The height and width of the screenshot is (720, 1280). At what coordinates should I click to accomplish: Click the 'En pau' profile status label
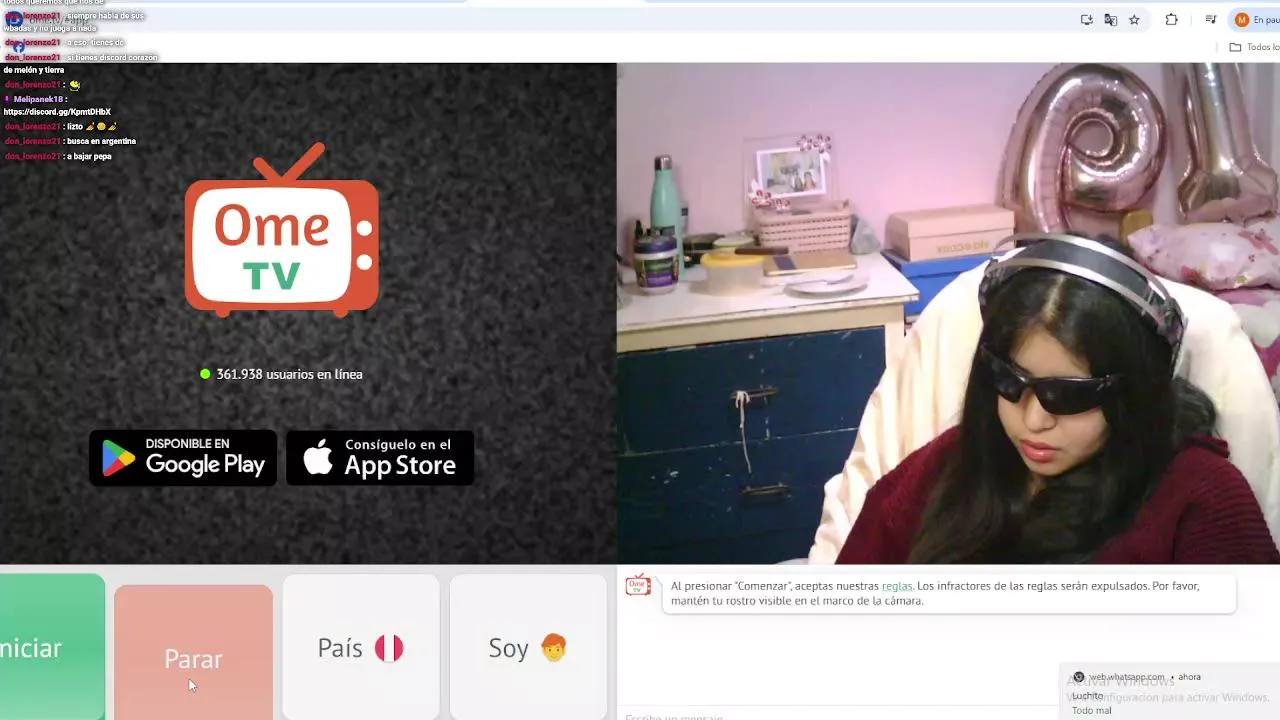click(x=1266, y=20)
